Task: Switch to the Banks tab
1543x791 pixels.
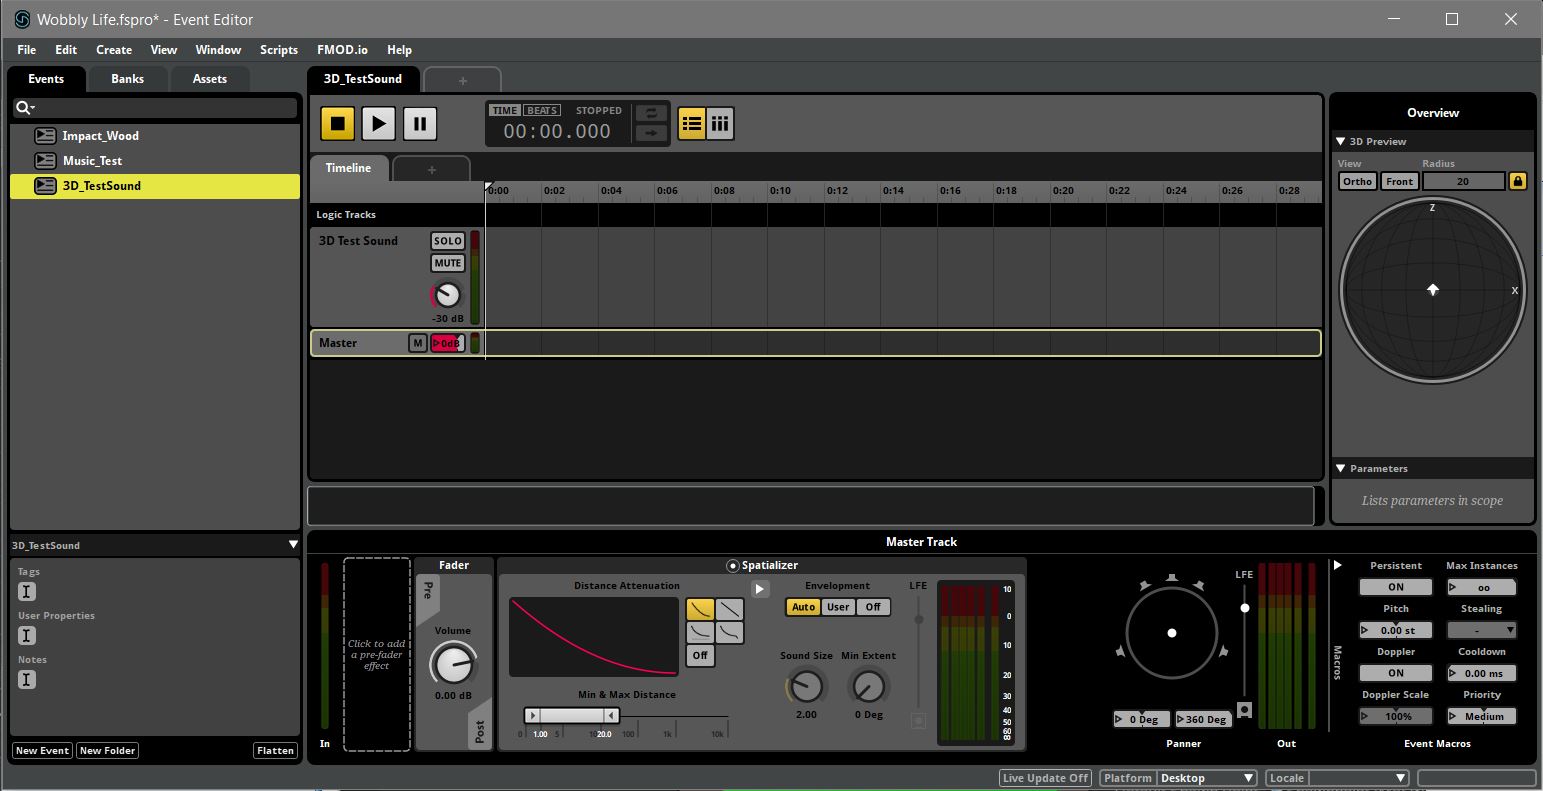Action: pos(127,78)
